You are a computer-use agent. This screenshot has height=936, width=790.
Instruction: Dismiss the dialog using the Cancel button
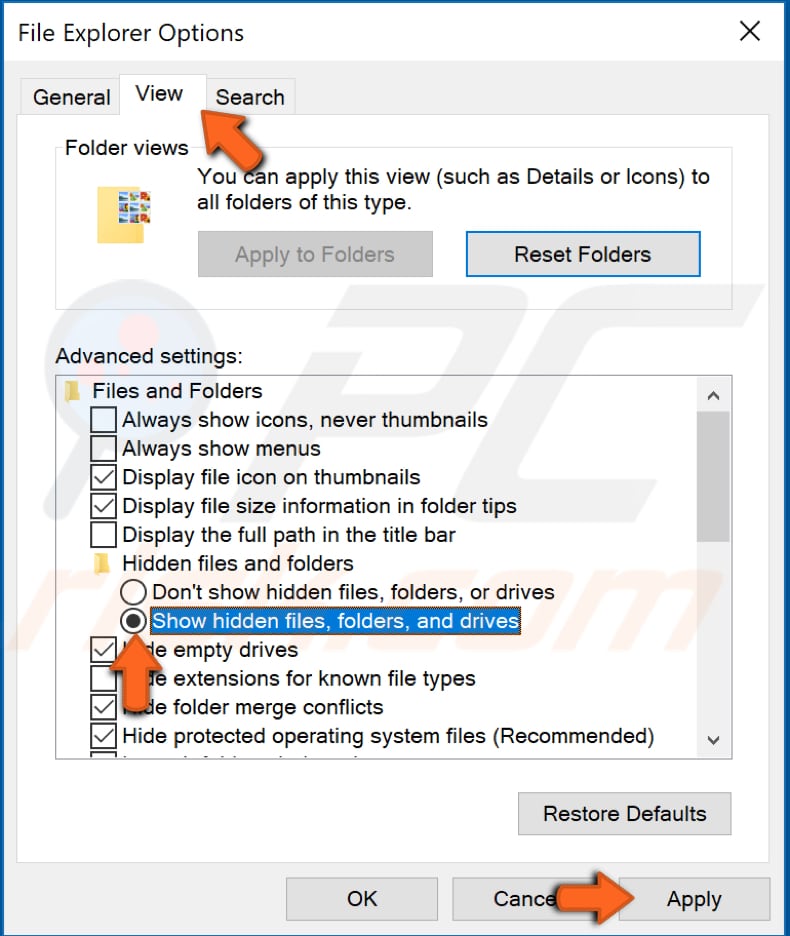tap(527, 898)
